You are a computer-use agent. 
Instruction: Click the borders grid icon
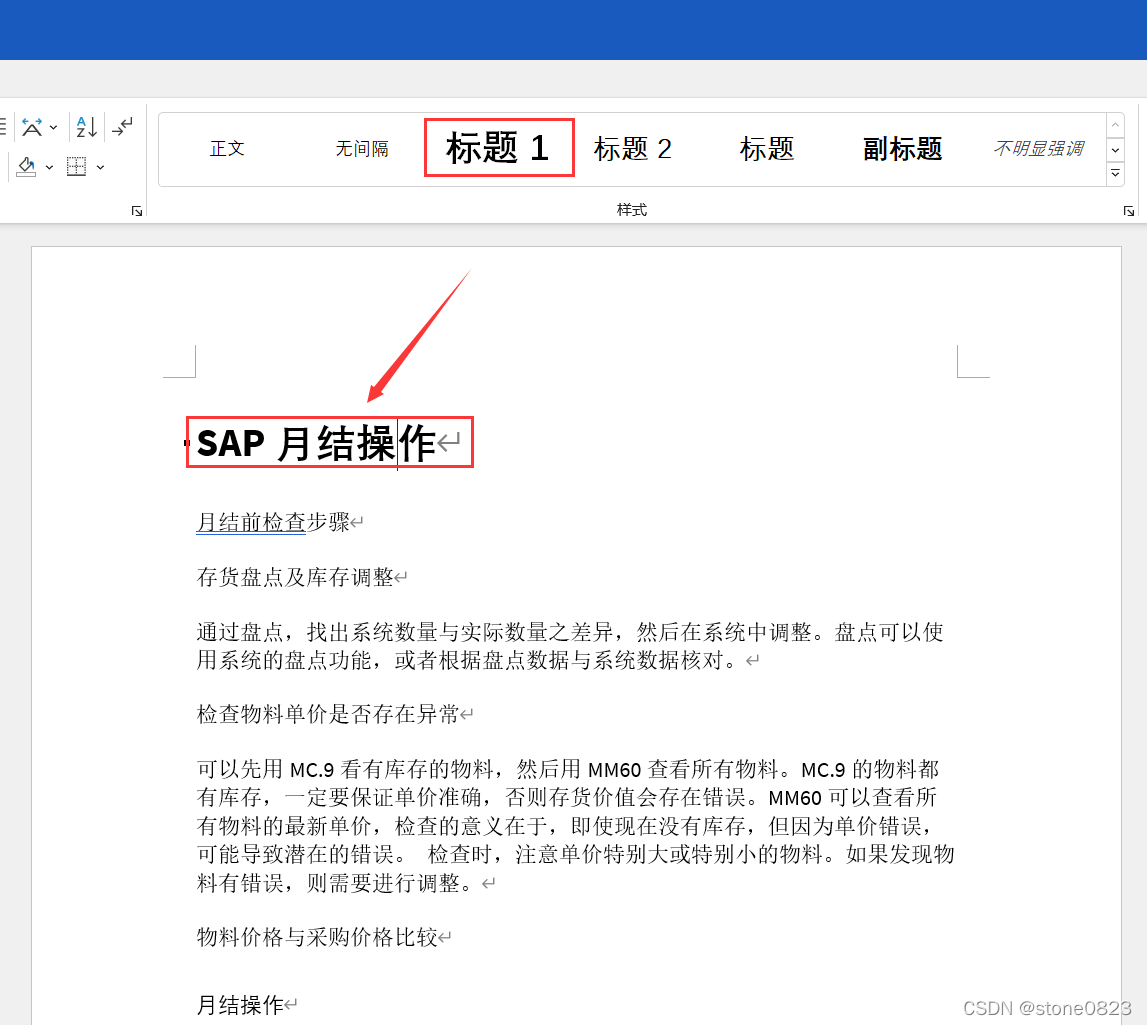pyautogui.click(x=76, y=167)
